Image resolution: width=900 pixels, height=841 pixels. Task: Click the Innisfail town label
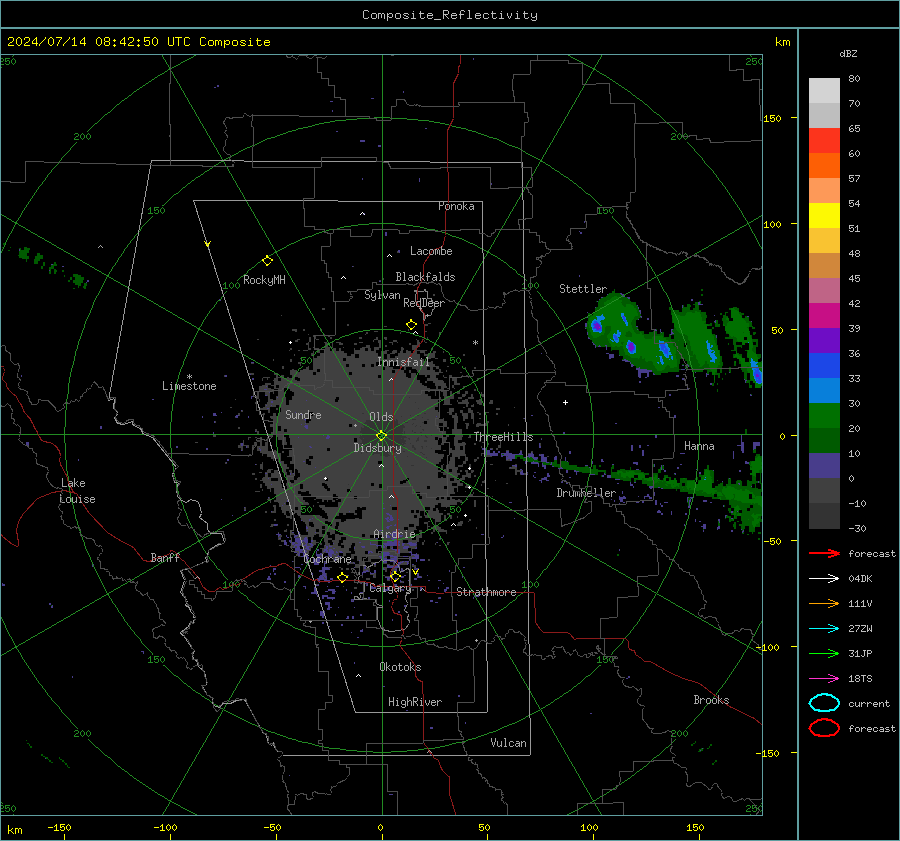403,362
